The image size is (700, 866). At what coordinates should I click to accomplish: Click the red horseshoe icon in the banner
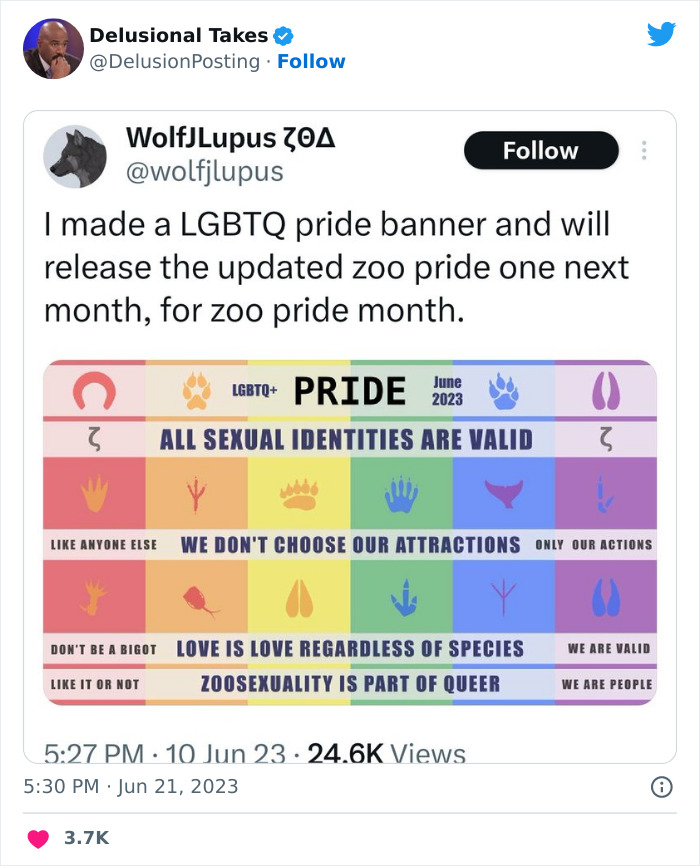92,390
